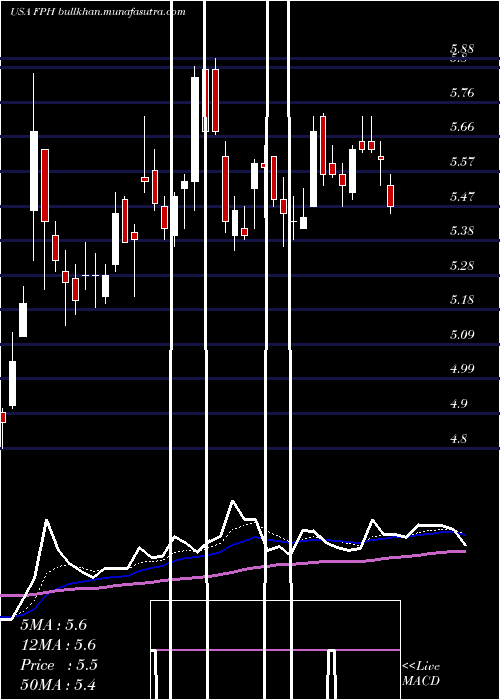The width and height of the screenshot is (500, 700).
Task: Click the 'USA FPH bullkhan.munafasutra.com' chart title
Action: (x=98, y=12)
